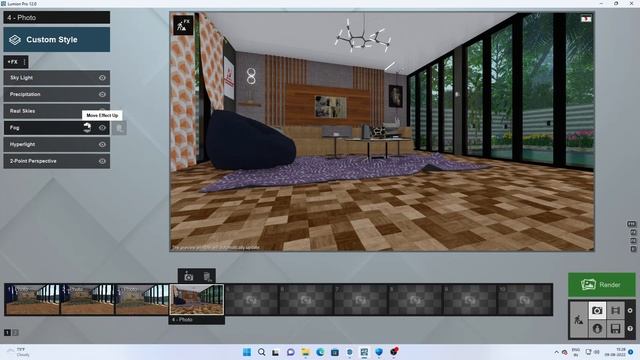This screenshot has width=640, height=360.
Task: Open photo slot options beside store camera icon
Action: 207,276
